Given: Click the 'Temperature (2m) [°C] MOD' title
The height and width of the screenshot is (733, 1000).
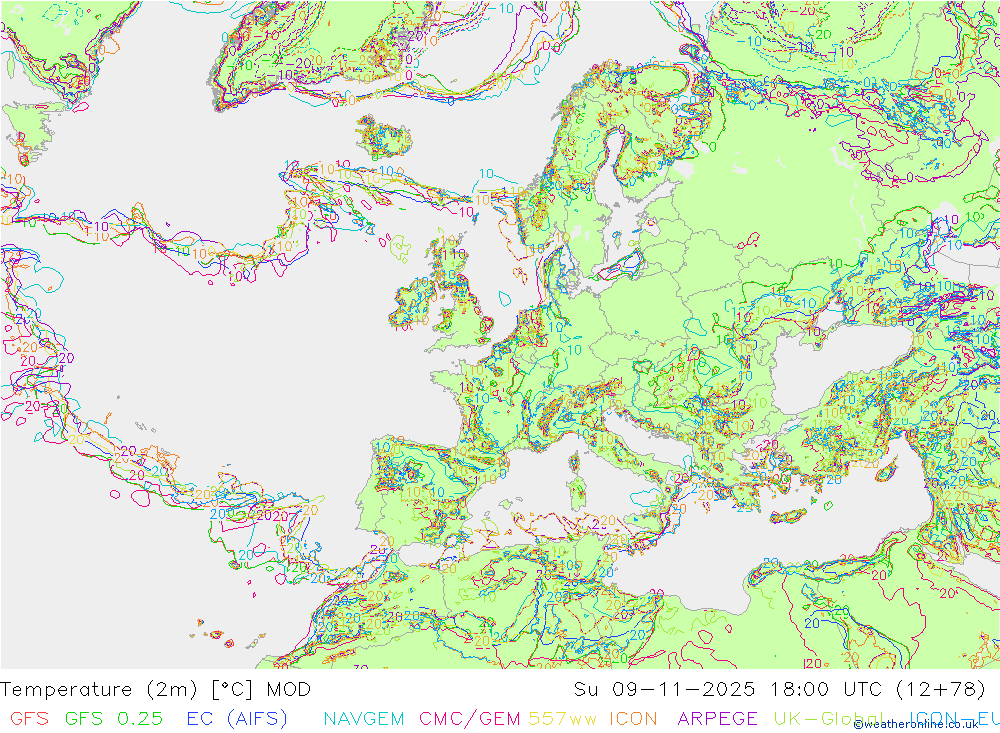Looking at the screenshot, I should (156, 689).
